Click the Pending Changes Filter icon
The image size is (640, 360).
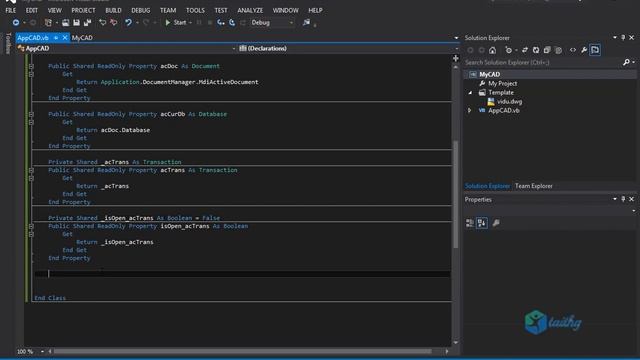click(x=509, y=50)
